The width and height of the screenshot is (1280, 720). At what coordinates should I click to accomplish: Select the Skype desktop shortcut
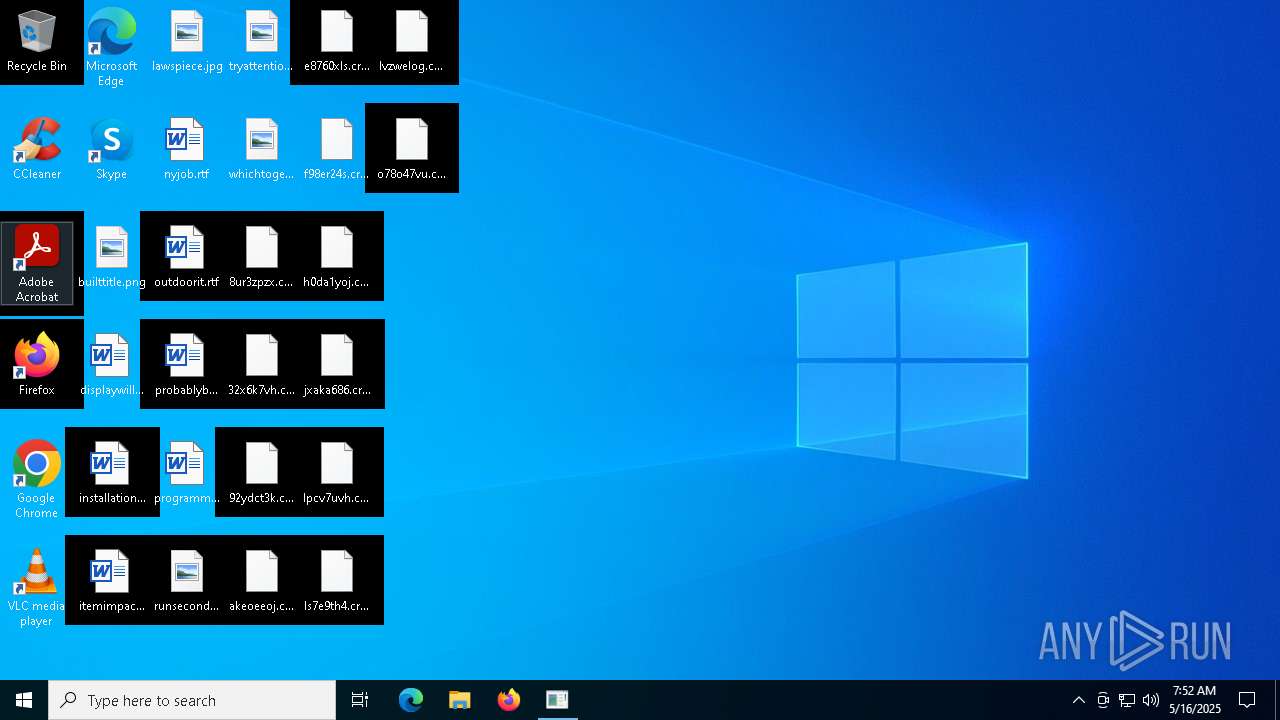point(111,150)
